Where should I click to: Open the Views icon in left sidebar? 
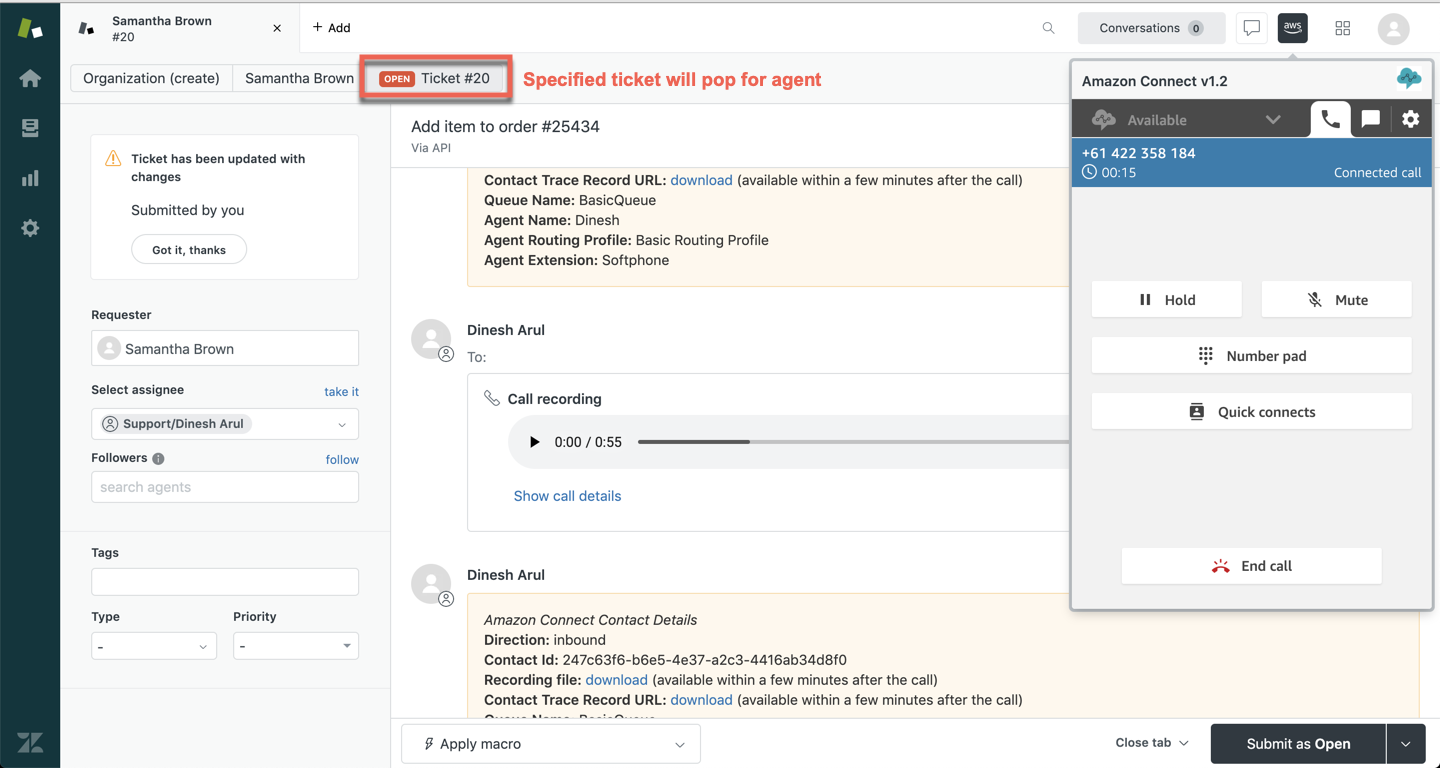pos(30,128)
